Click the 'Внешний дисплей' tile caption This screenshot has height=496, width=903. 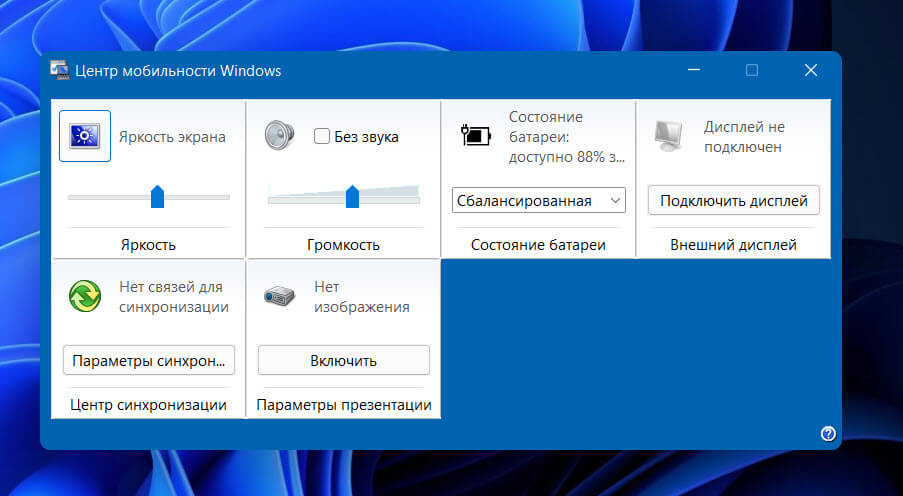[x=733, y=245]
